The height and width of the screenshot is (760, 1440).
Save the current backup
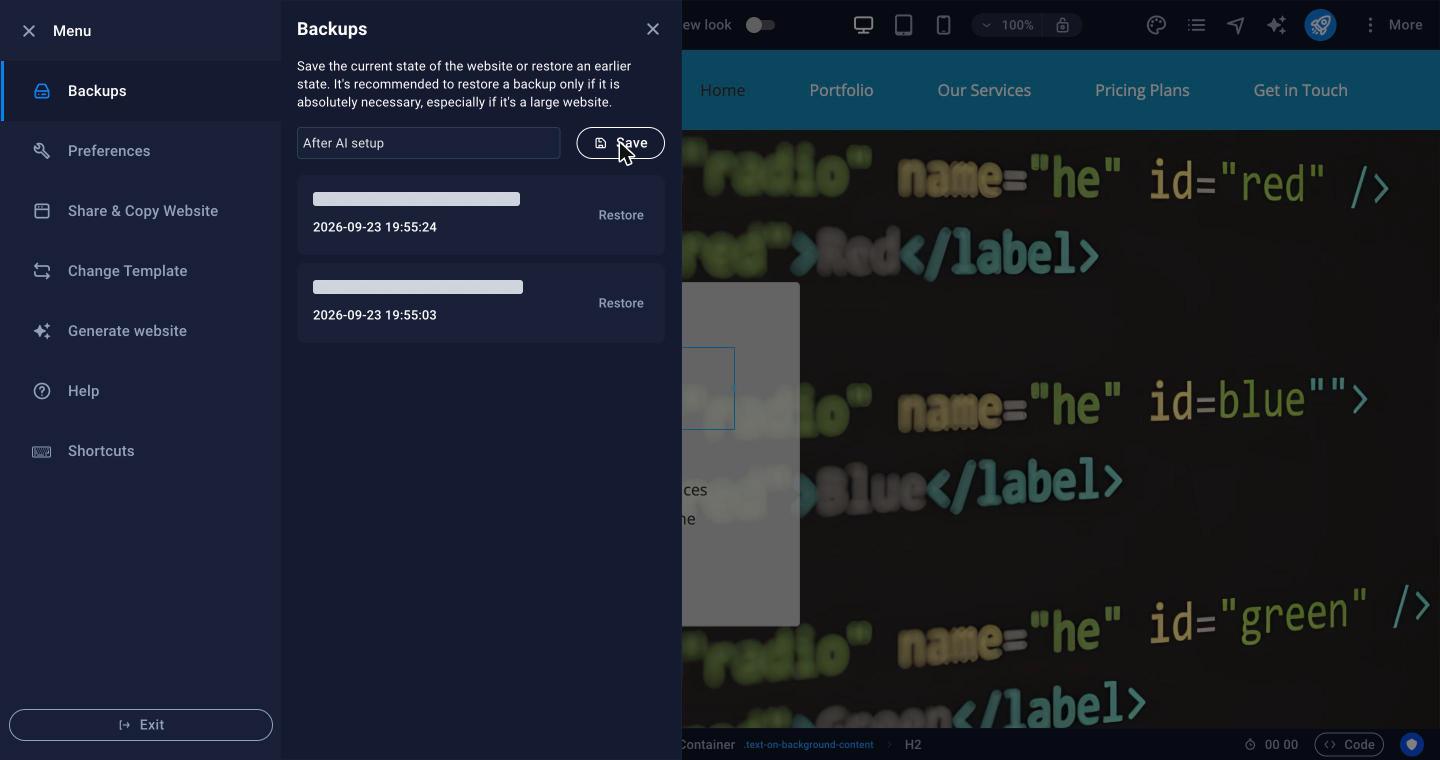tap(621, 143)
